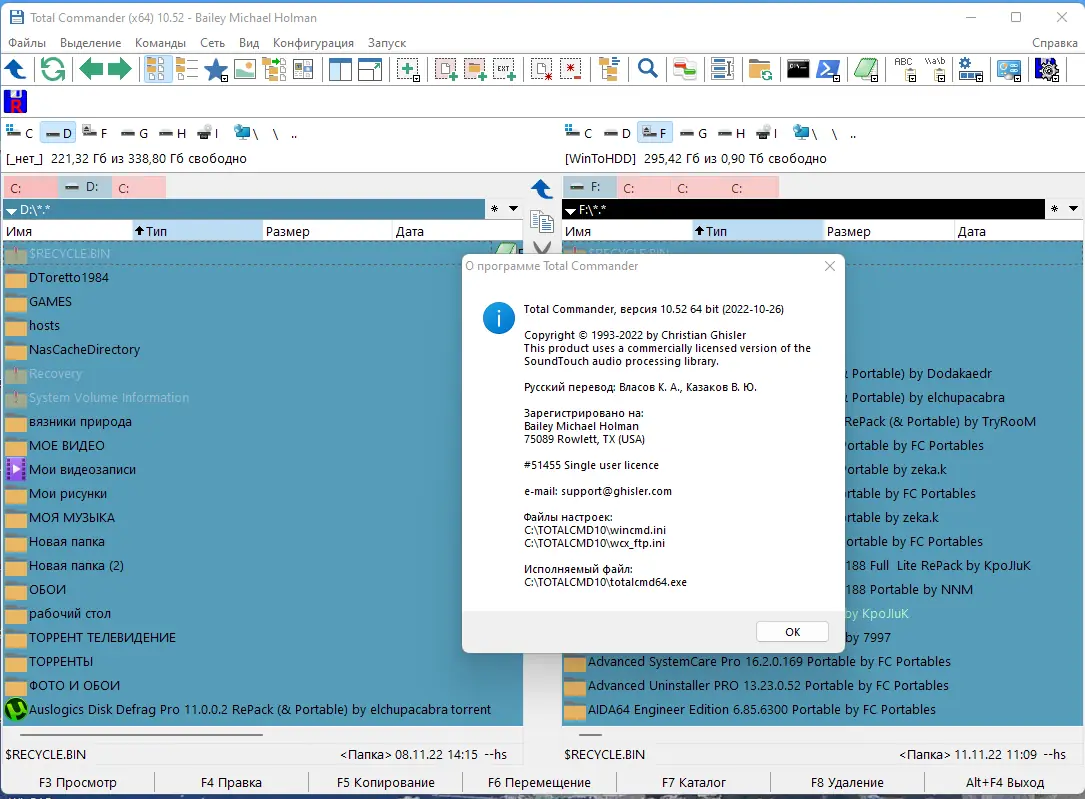Select the GAMES folder
Viewport: 1085px width, 799px height.
(52, 301)
